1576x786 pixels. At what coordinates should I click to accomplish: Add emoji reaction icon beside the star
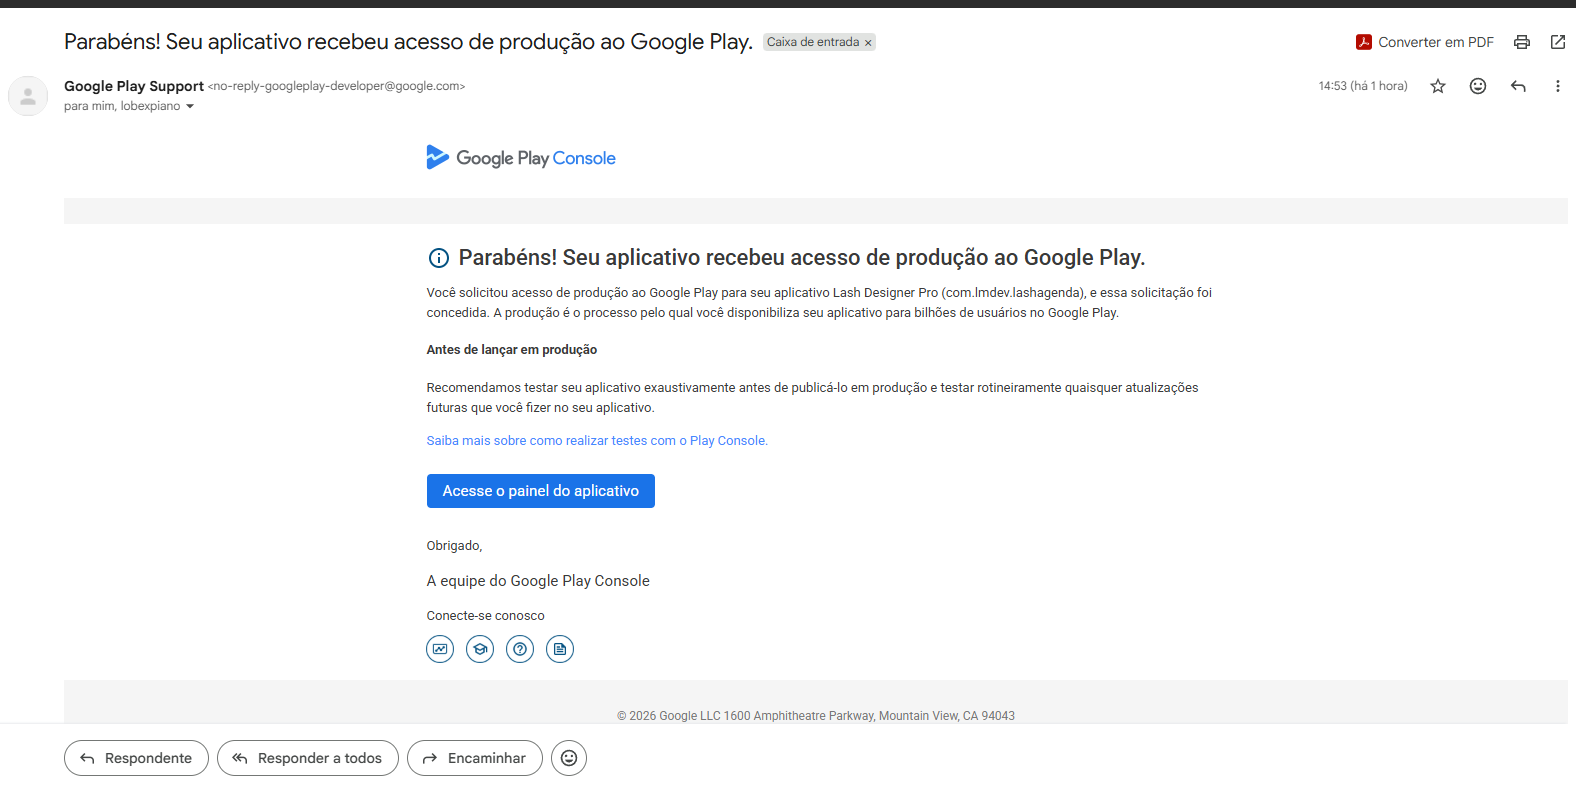pyautogui.click(x=1478, y=86)
